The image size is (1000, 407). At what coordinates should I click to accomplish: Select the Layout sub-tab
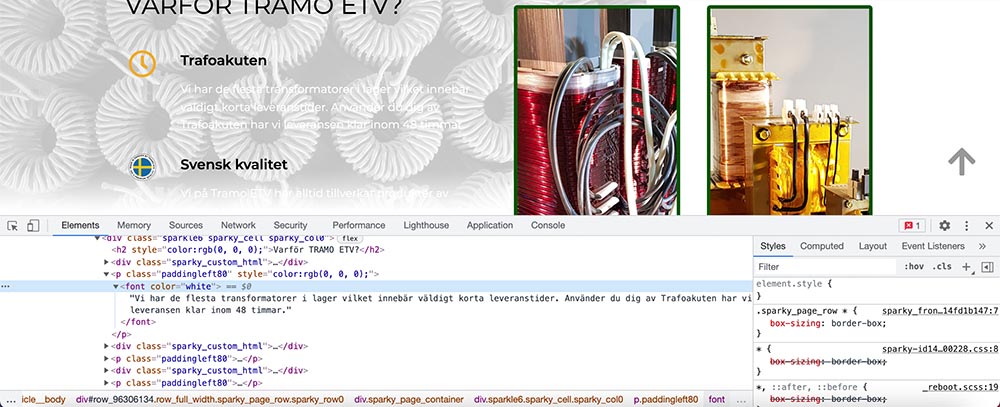pos(872,246)
